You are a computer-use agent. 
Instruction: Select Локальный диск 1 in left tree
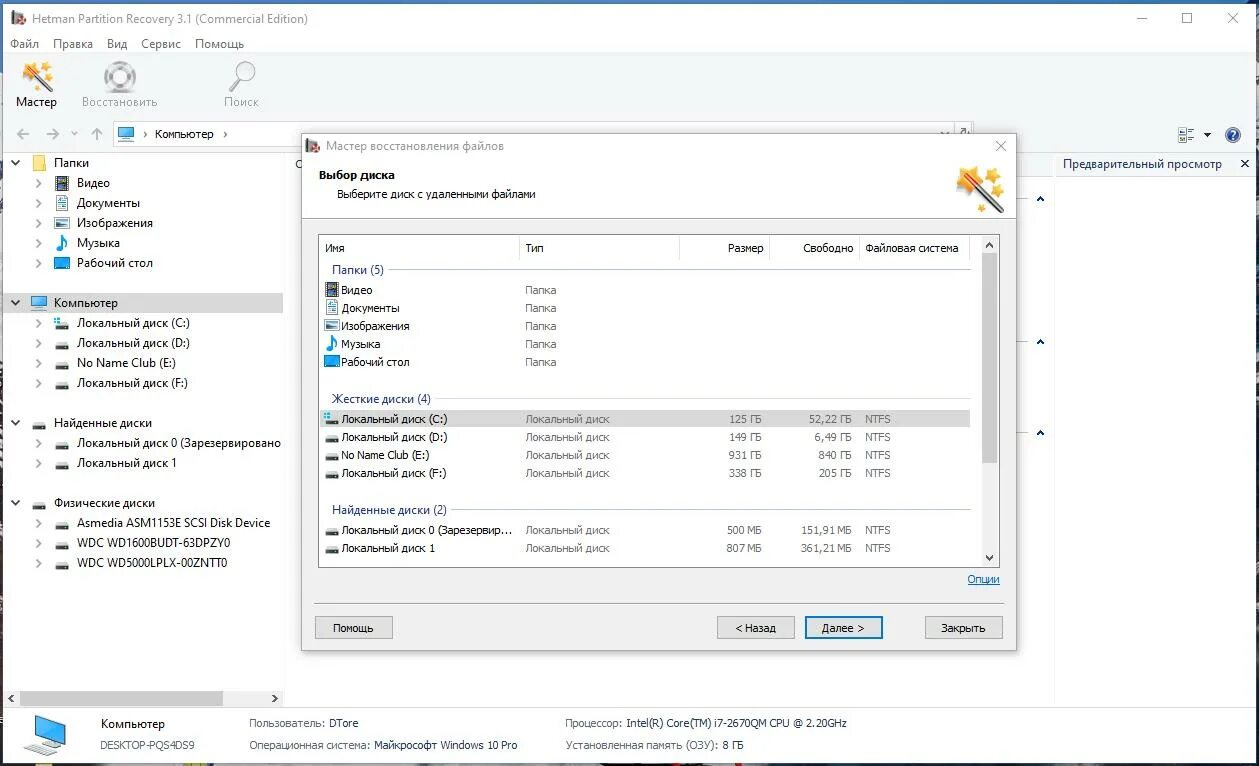click(126, 463)
